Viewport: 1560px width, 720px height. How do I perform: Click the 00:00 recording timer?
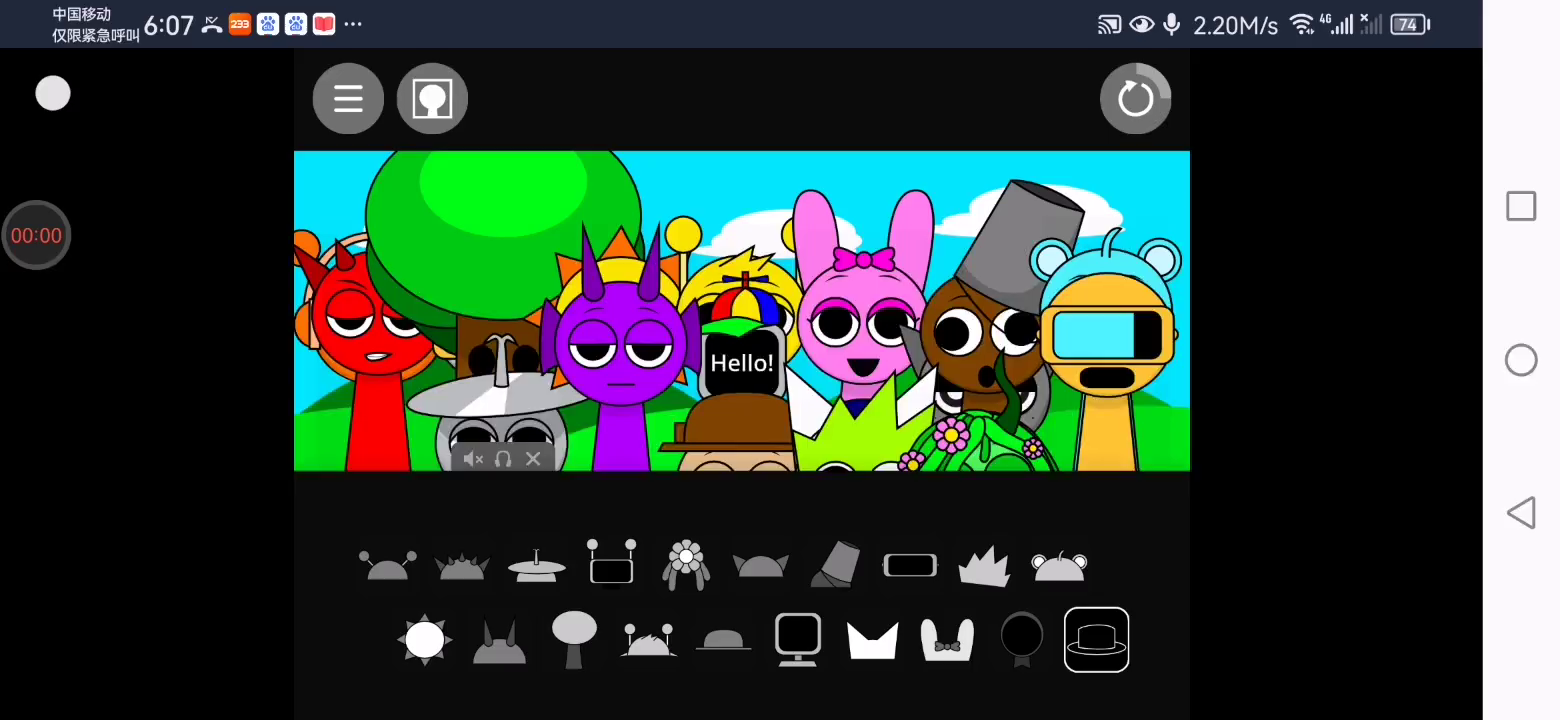(x=36, y=236)
